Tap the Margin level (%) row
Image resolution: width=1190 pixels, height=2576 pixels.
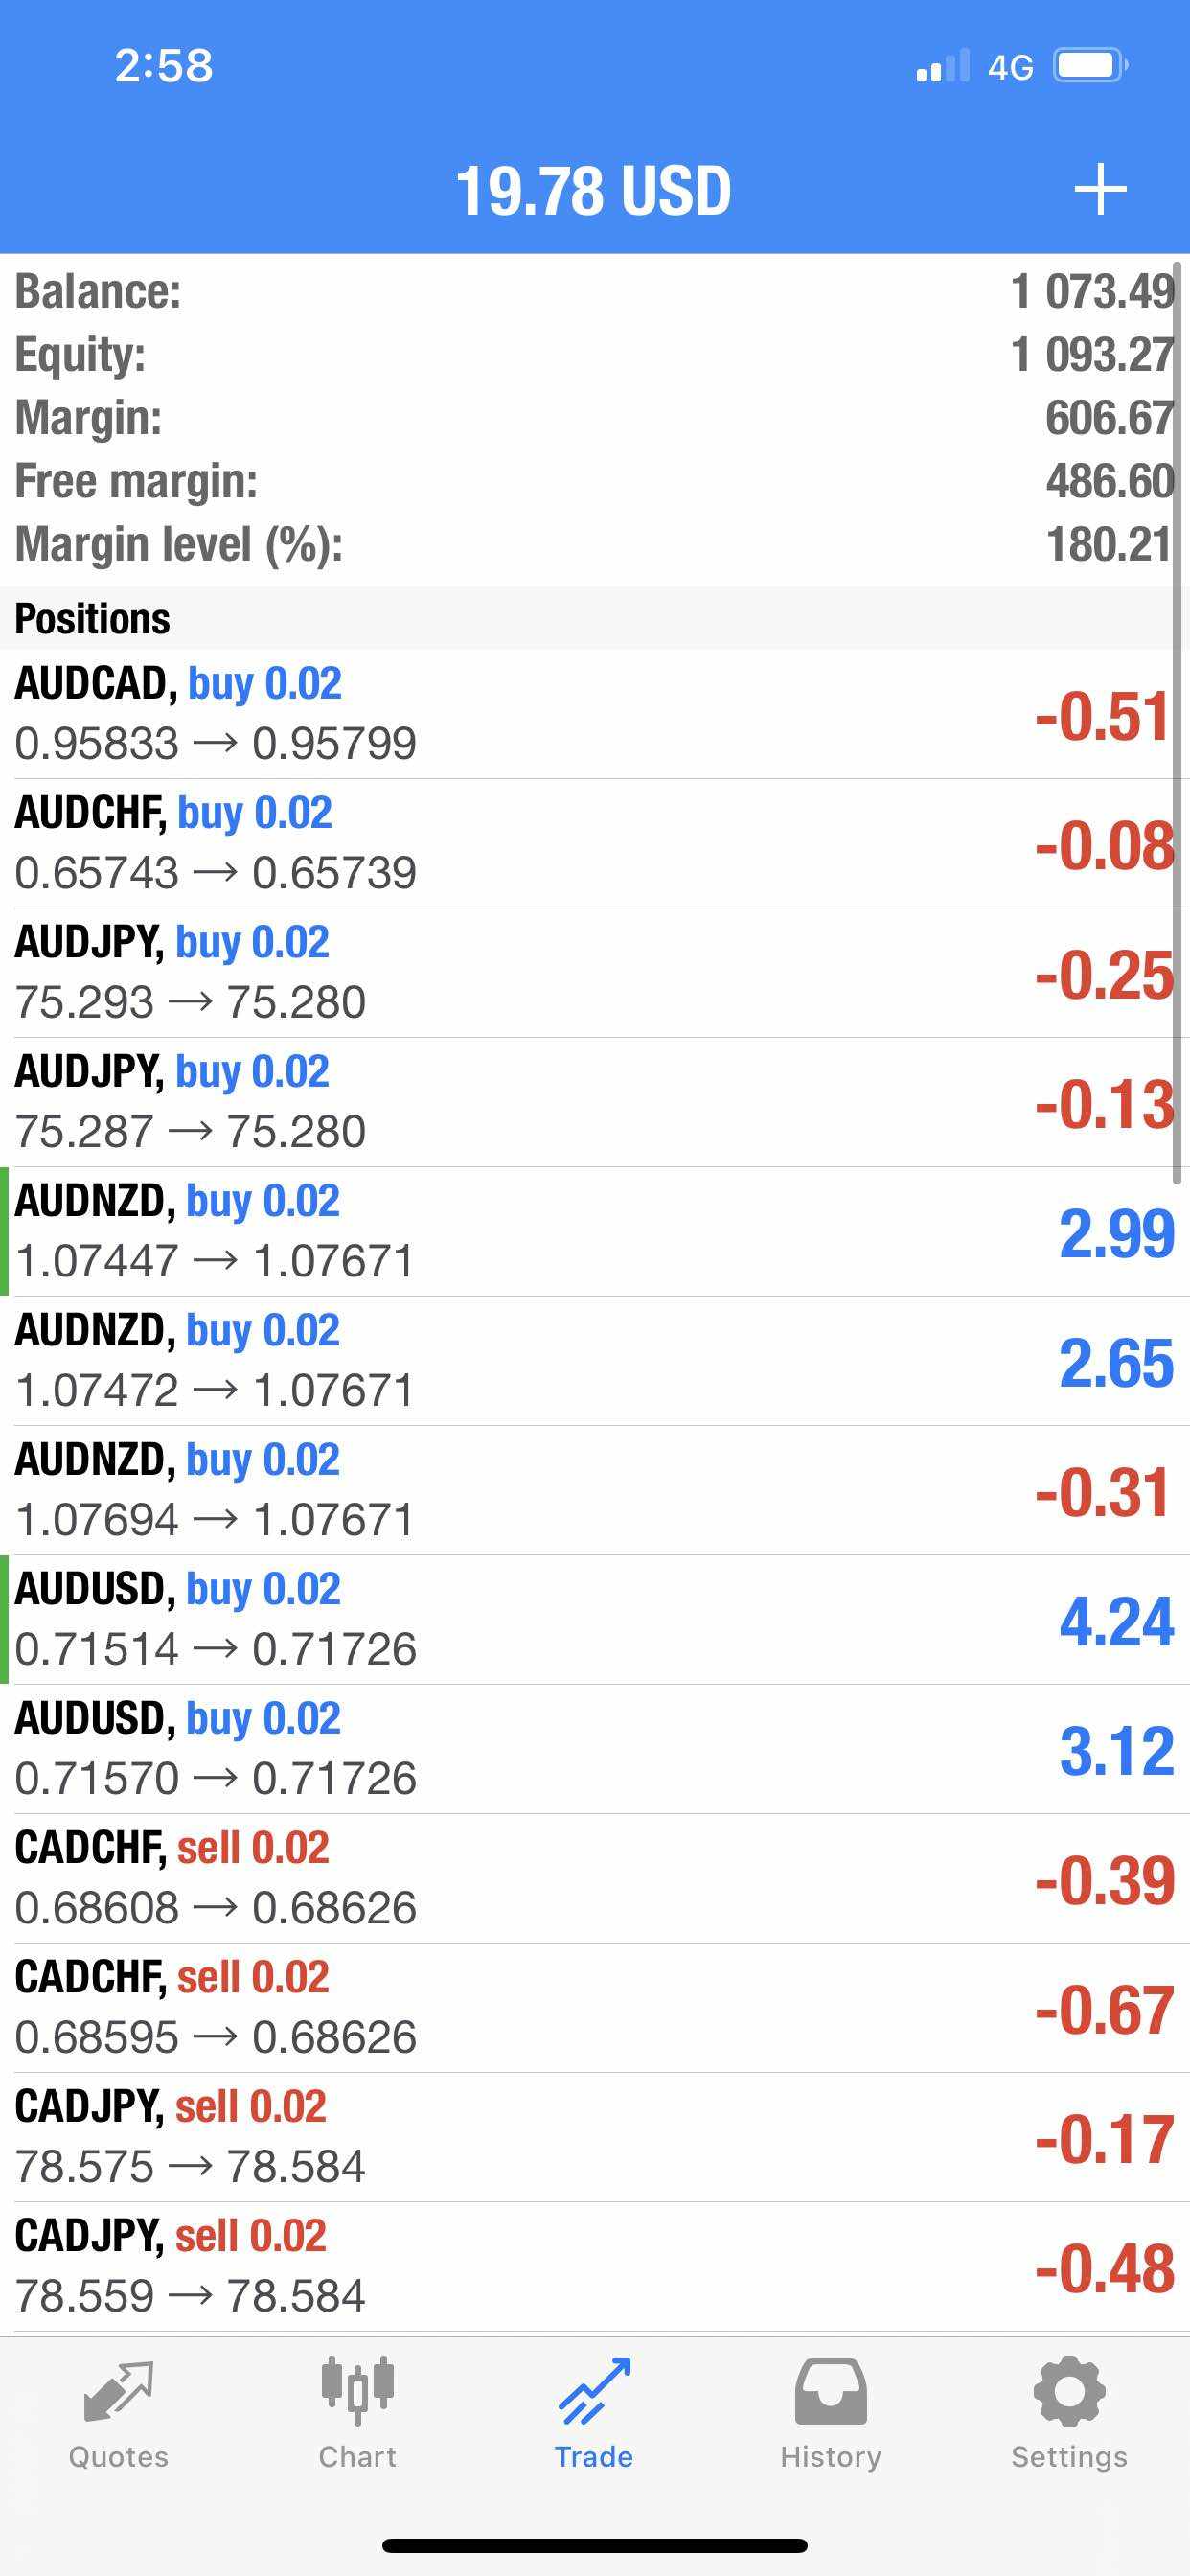(590, 545)
